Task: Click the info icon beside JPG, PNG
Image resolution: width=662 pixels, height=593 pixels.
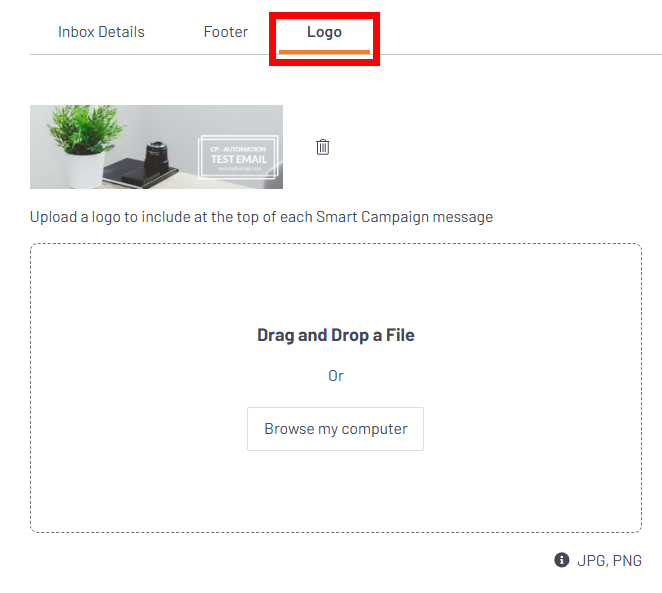Action: coord(562,560)
